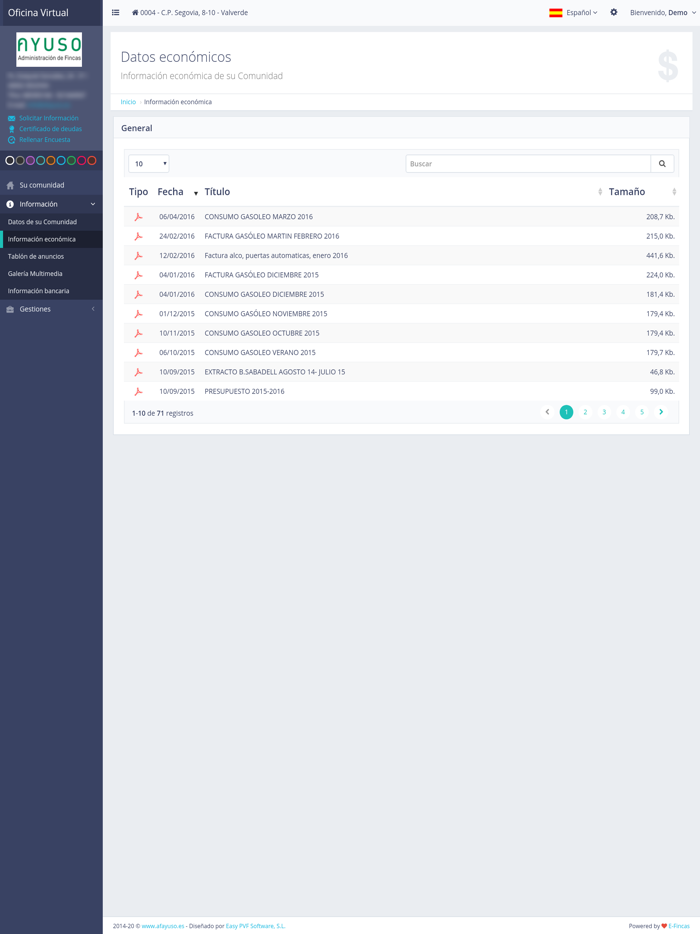
Task: Focus the Buscar search field
Action: click(528, 164)
